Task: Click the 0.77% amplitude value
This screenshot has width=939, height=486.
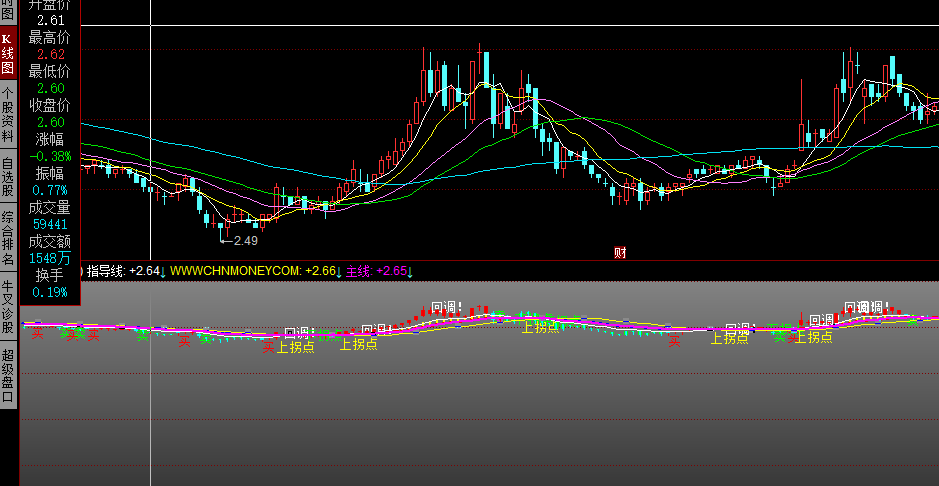Action: point(50,190)
